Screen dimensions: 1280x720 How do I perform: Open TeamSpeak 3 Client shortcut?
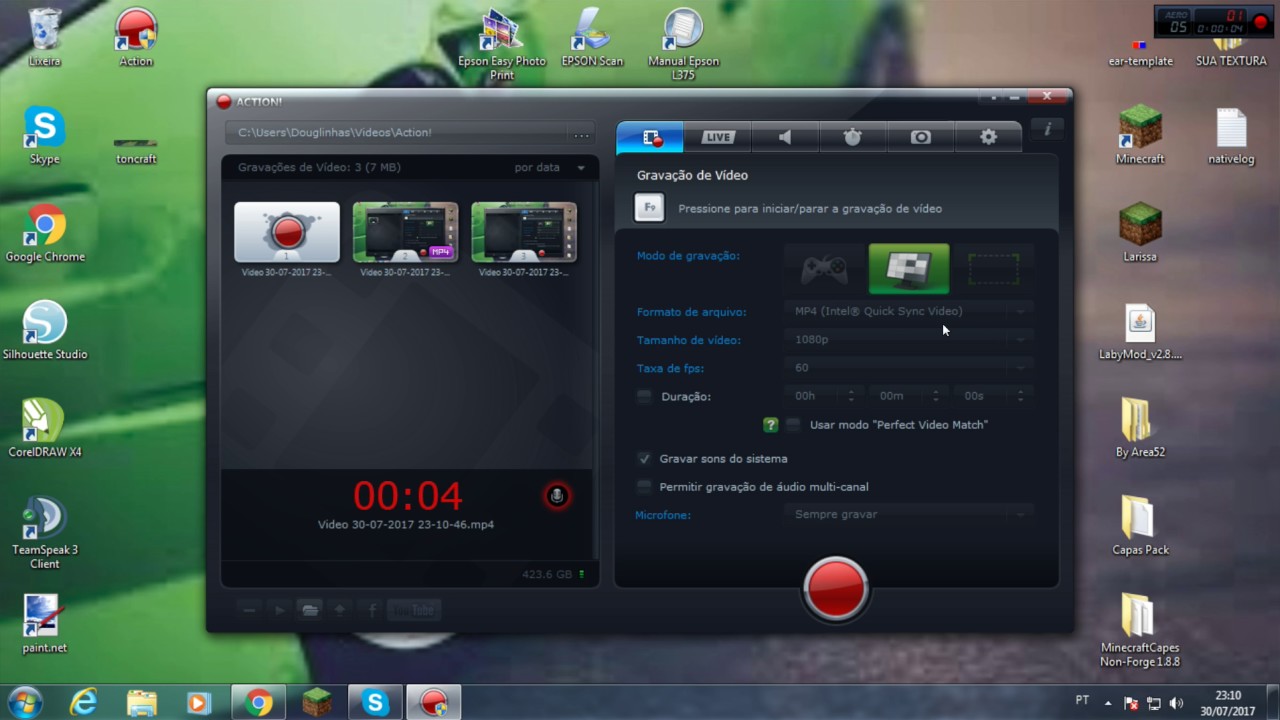[45, 532]
